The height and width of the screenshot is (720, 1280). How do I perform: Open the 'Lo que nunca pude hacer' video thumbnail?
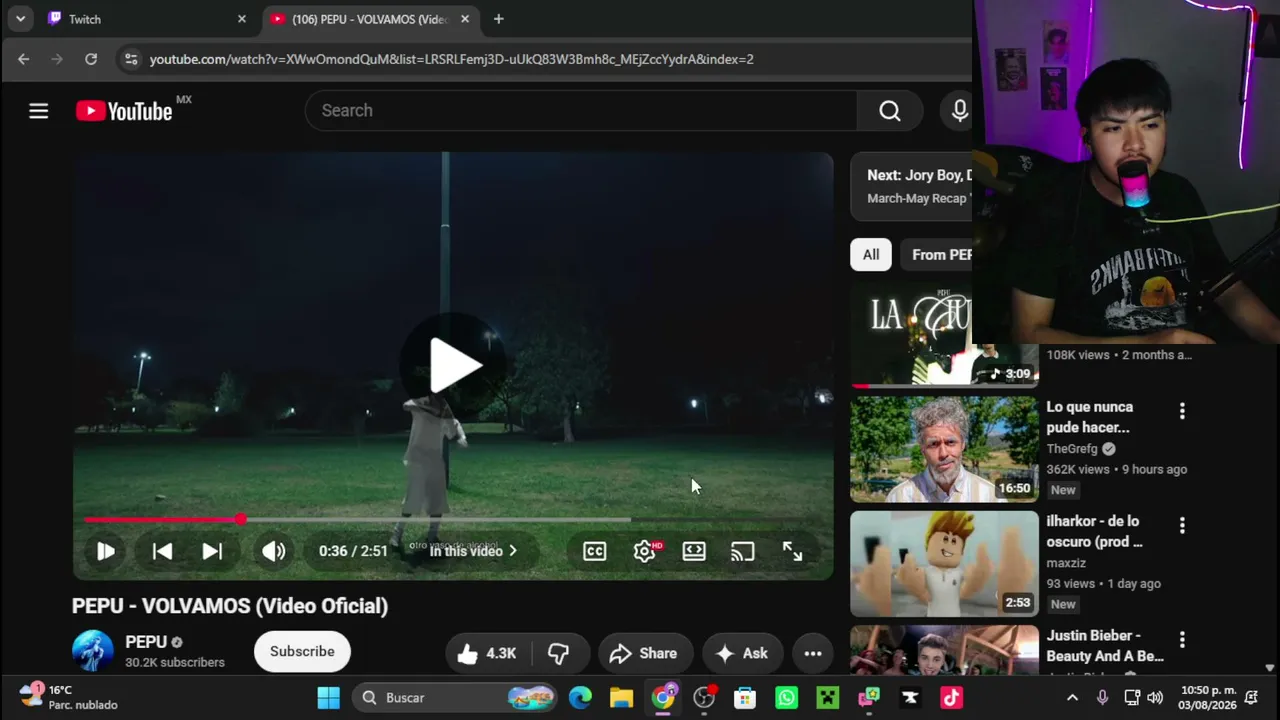[944, 450]
